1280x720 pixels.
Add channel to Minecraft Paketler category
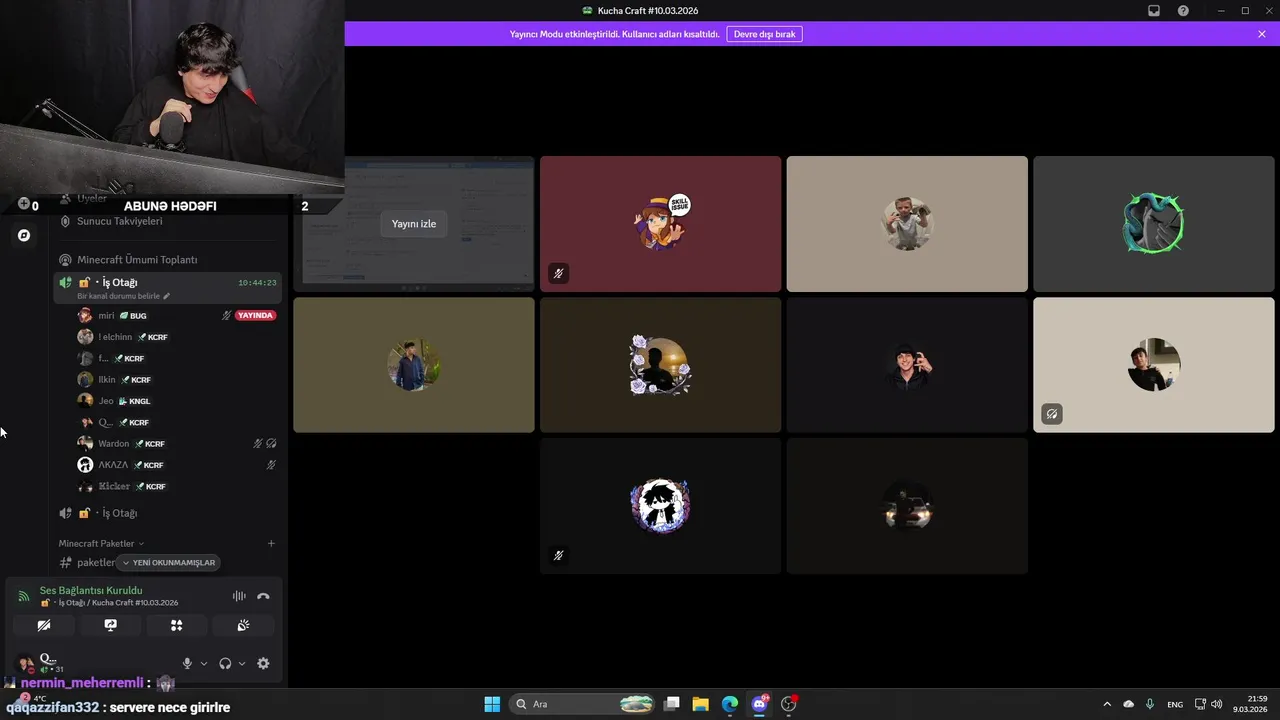click(x=271, y=543)
